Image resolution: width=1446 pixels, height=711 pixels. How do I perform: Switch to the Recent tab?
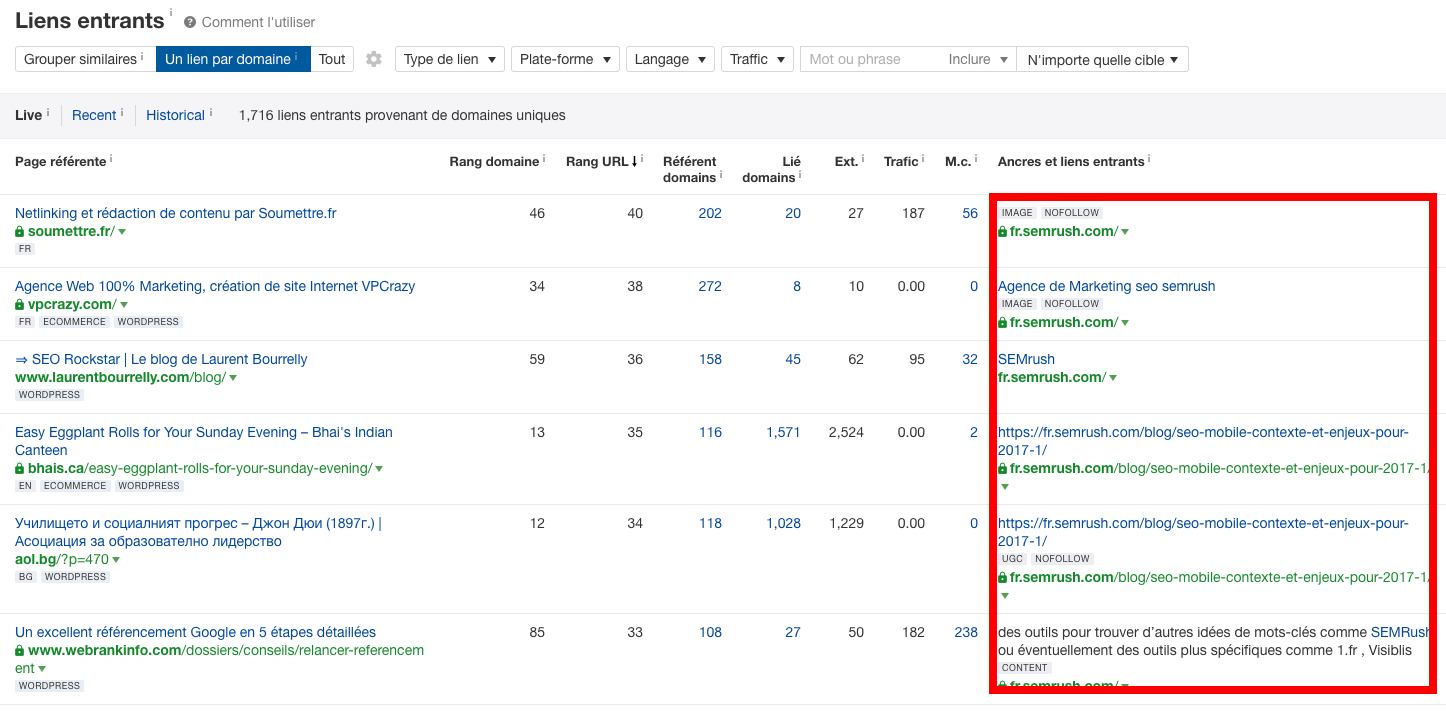[94, 115]
